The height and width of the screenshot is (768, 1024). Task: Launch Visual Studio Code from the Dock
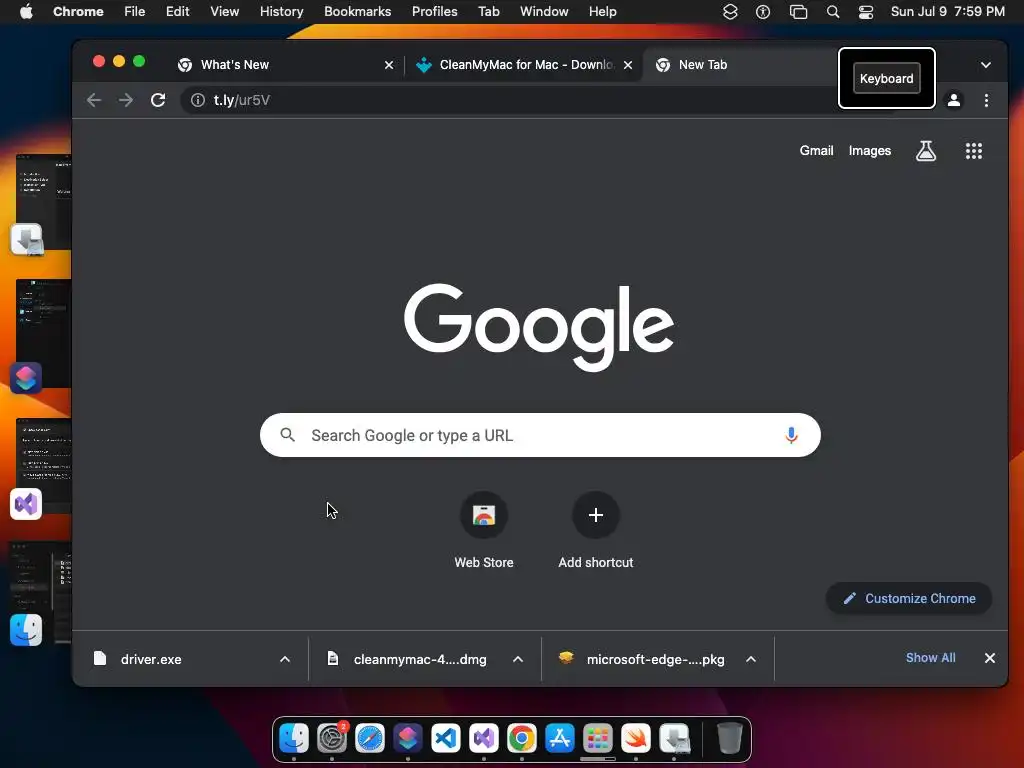tap(445, 738)
